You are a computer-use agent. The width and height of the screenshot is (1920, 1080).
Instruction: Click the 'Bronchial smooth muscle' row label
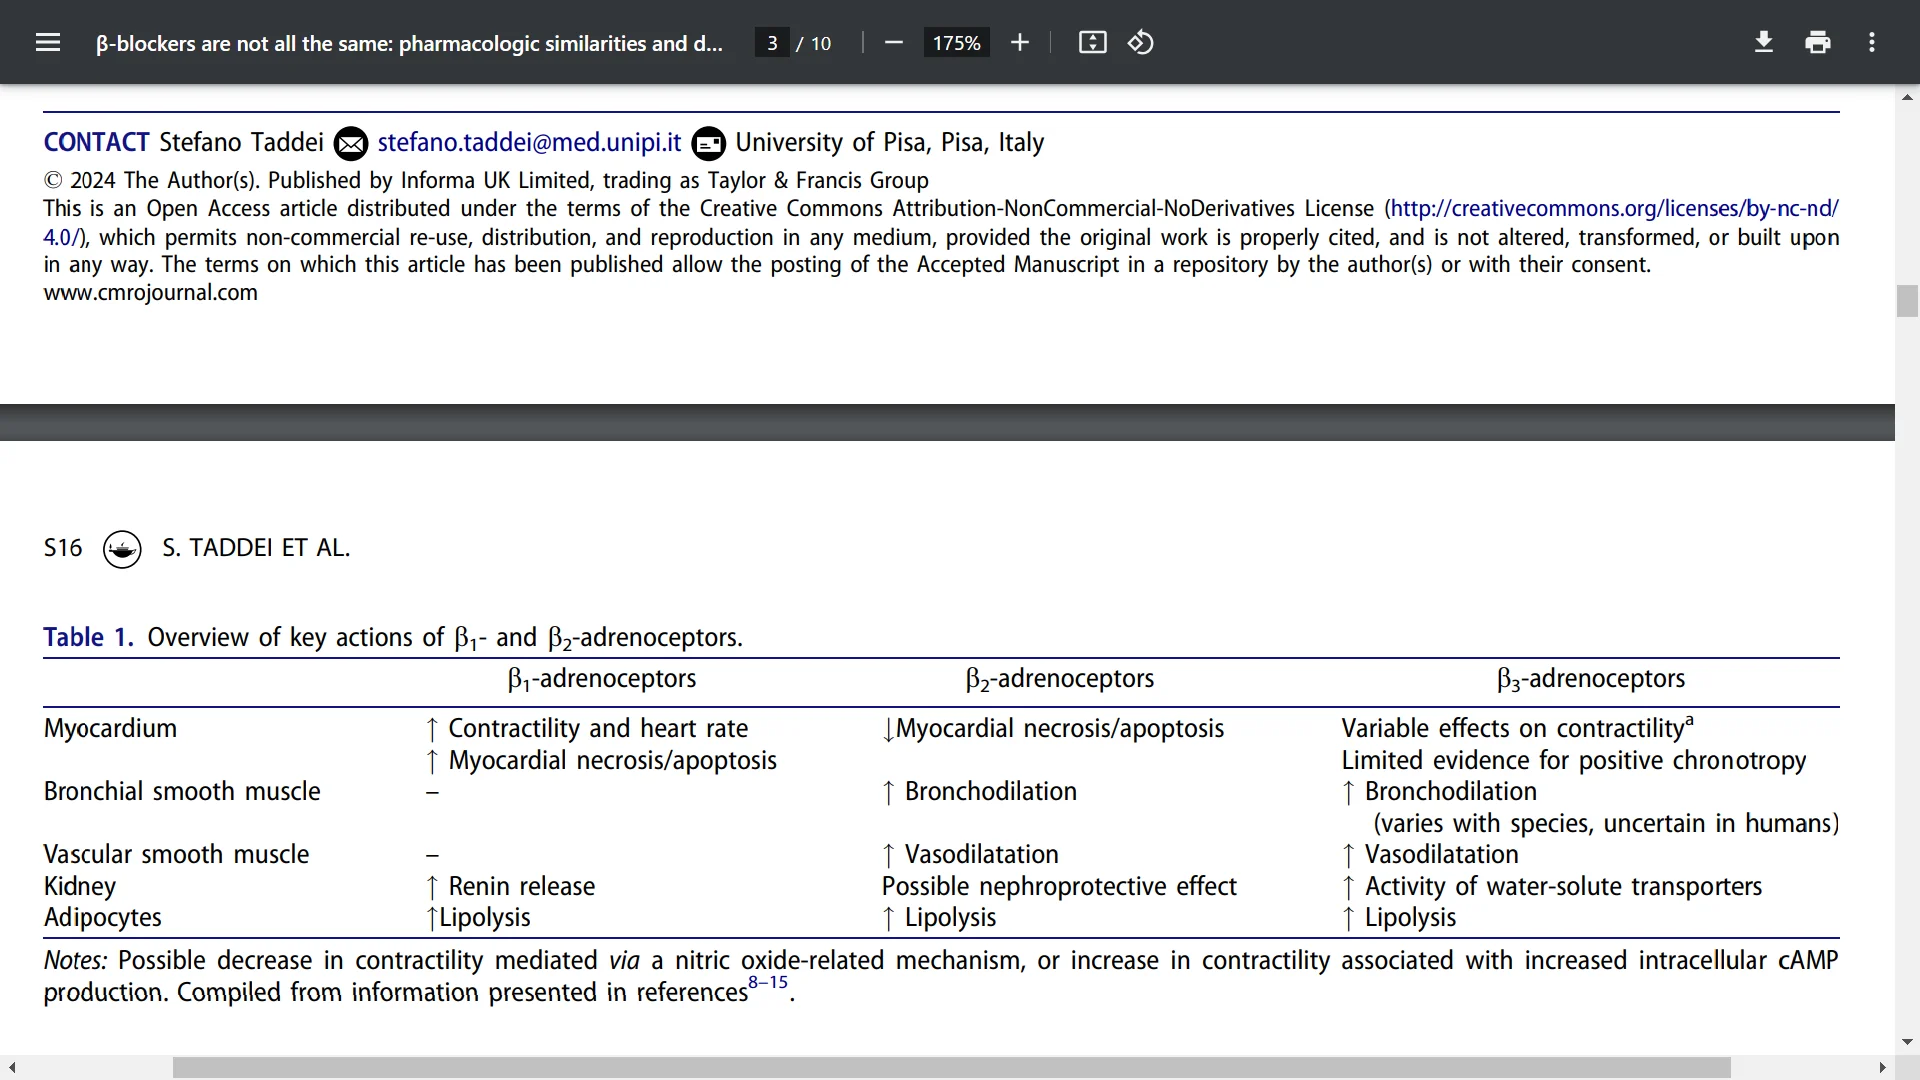coord(182,791)
